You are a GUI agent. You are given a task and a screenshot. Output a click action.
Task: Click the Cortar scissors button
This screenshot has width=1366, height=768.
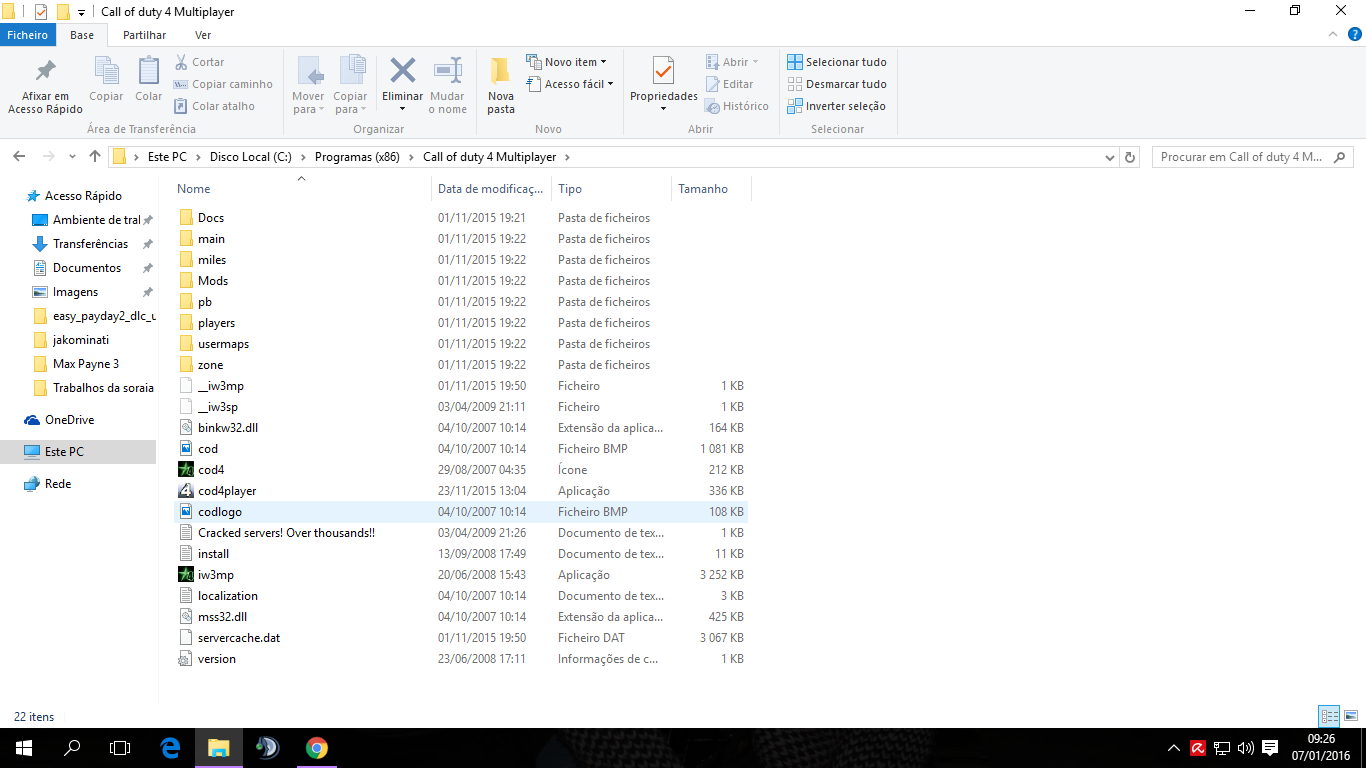point(199,62)
